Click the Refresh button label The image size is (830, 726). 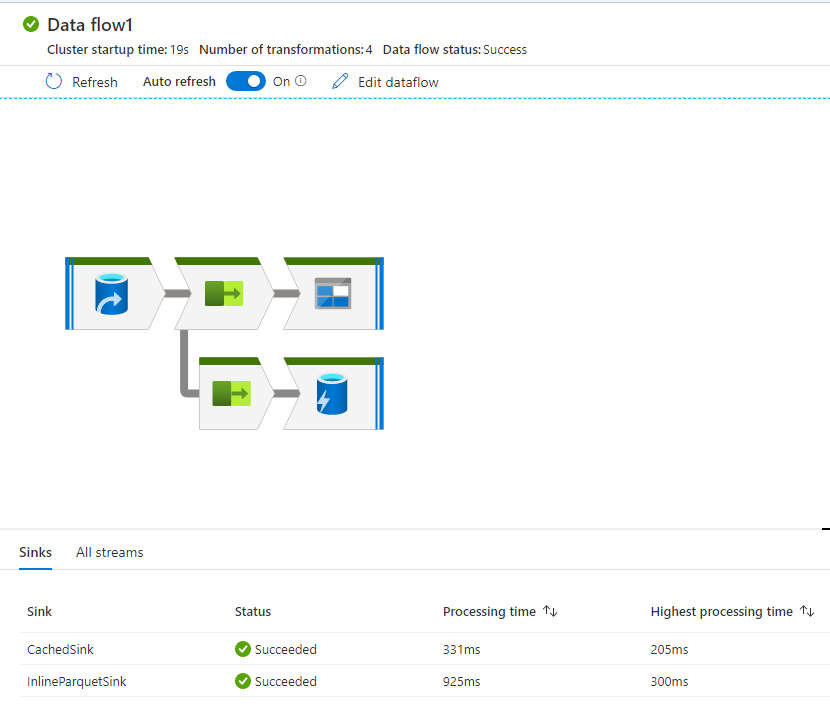[95, 83]
